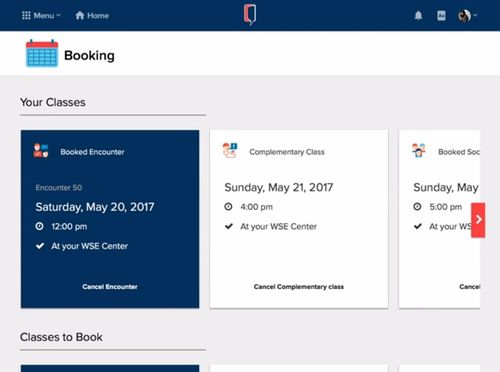
Task: Click the Booked Social group icon
Action: 419,150
